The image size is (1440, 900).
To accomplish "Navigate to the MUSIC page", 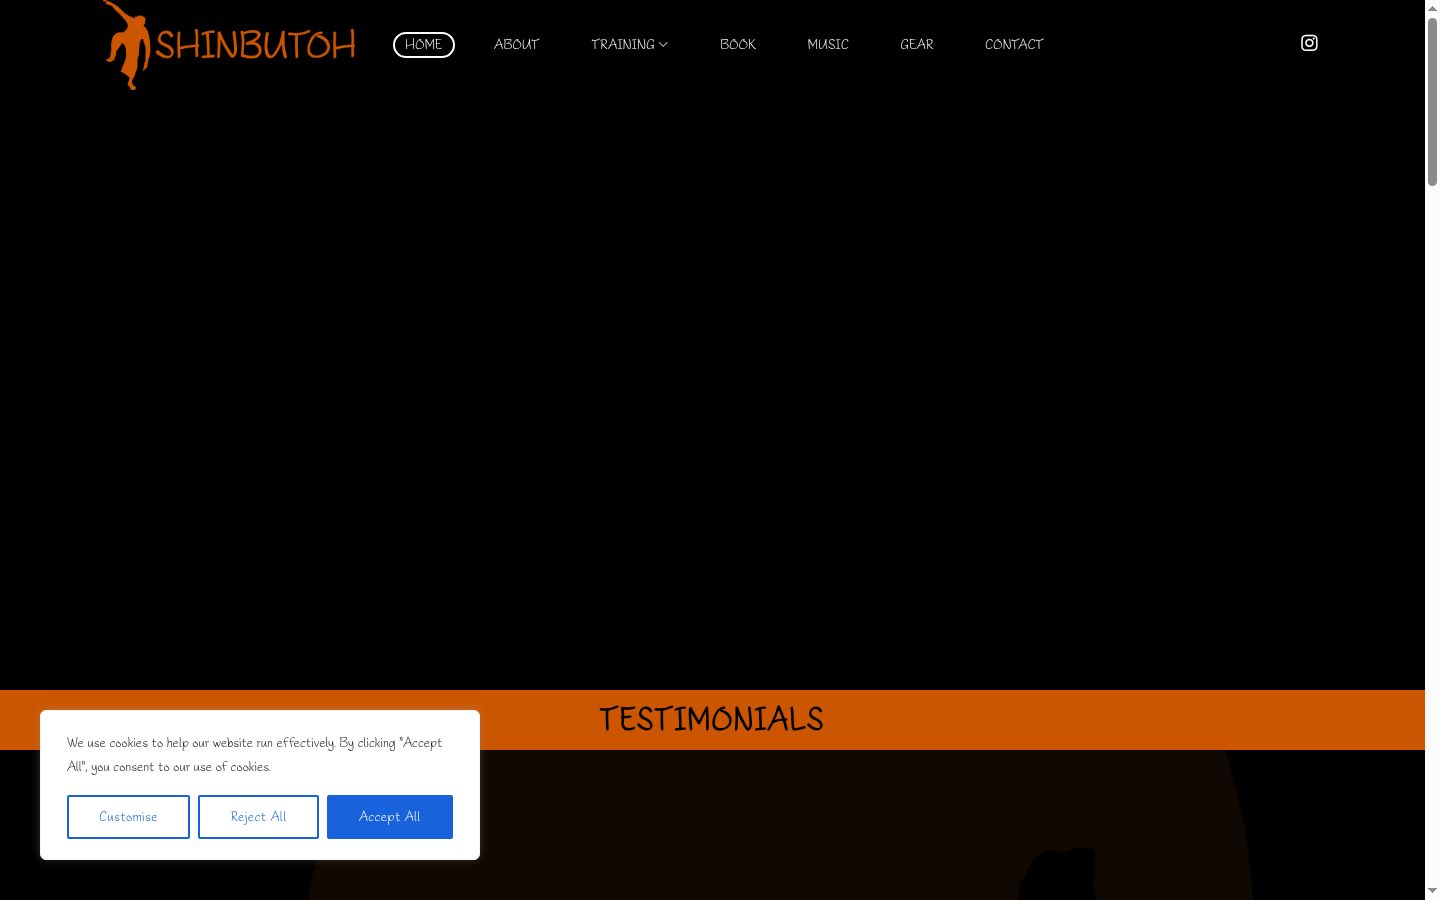I will (828, 45).
